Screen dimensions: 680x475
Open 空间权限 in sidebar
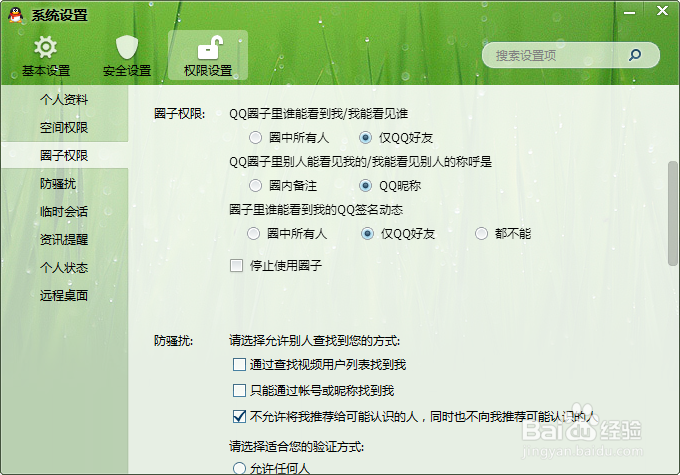click(x=64, y=128)
